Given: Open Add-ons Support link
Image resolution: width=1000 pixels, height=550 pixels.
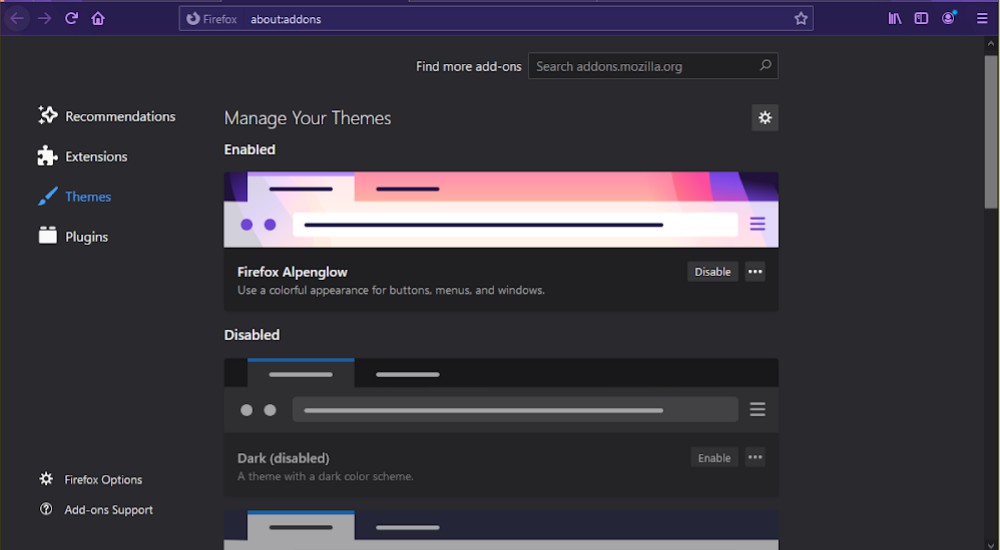Looking at the screenshot, I should (108, 510).
